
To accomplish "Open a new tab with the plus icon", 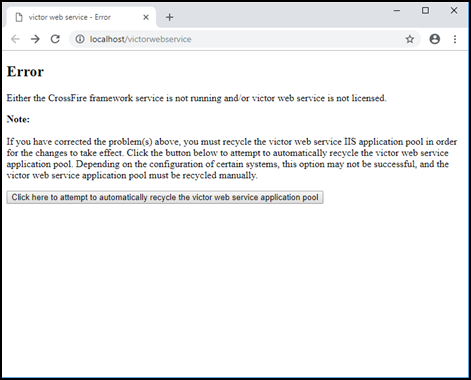I will pyautogui.click(x=170, y=17).
